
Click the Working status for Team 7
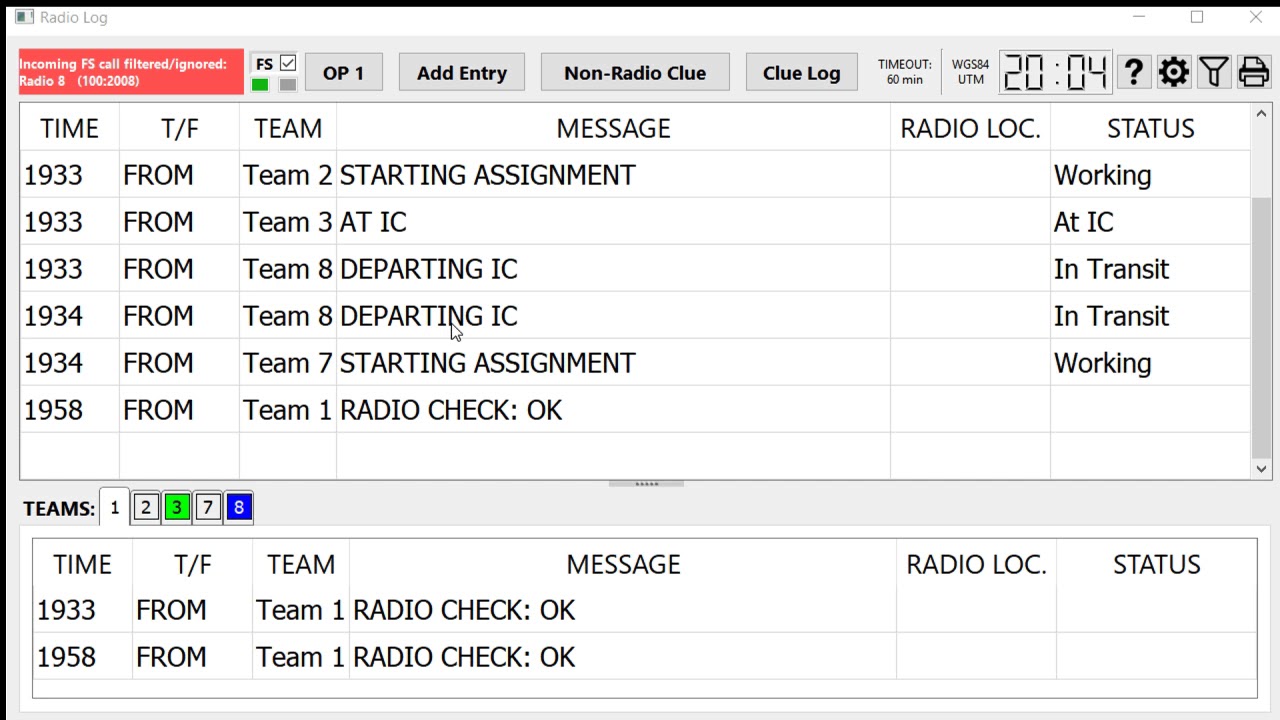(x=1150, y=363)
